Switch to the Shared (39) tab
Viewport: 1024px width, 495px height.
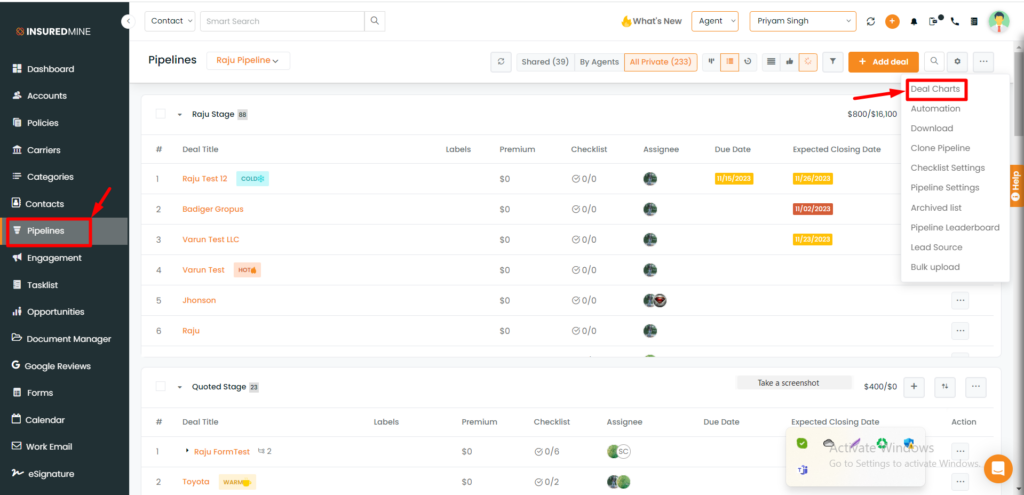(x=545, y=61)
